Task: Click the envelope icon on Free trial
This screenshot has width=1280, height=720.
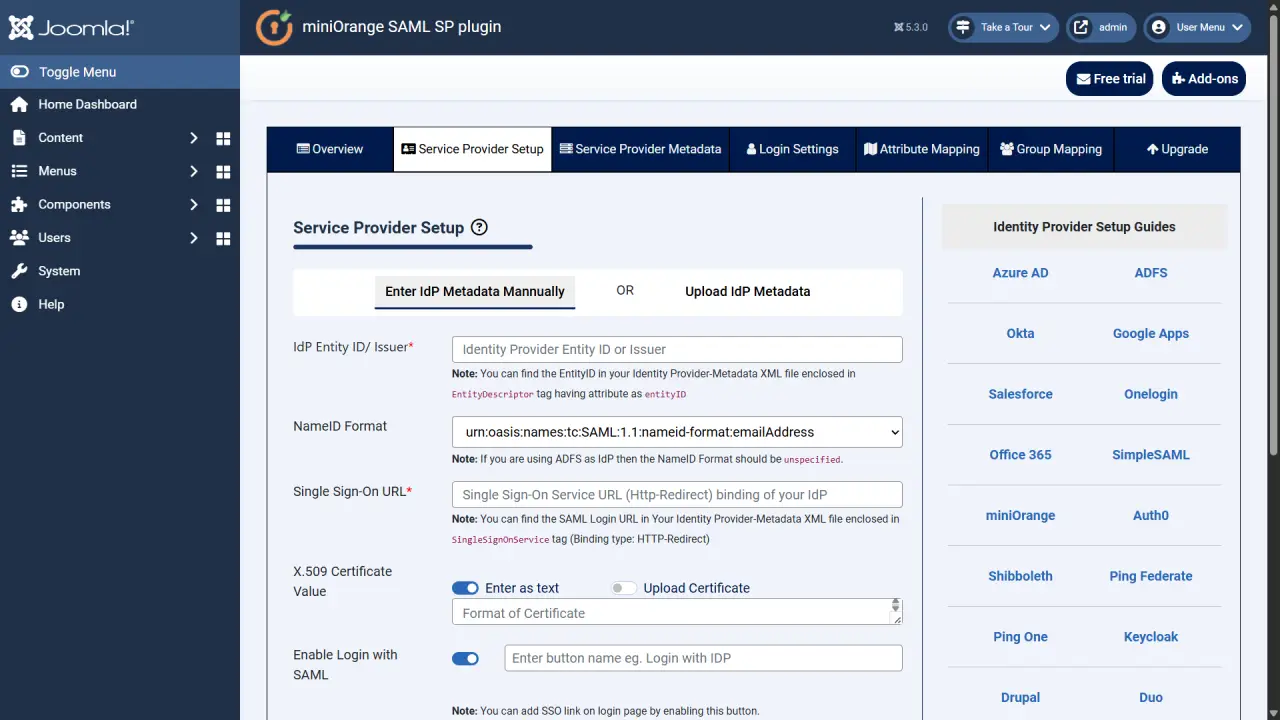Action: click(1083, 79)
